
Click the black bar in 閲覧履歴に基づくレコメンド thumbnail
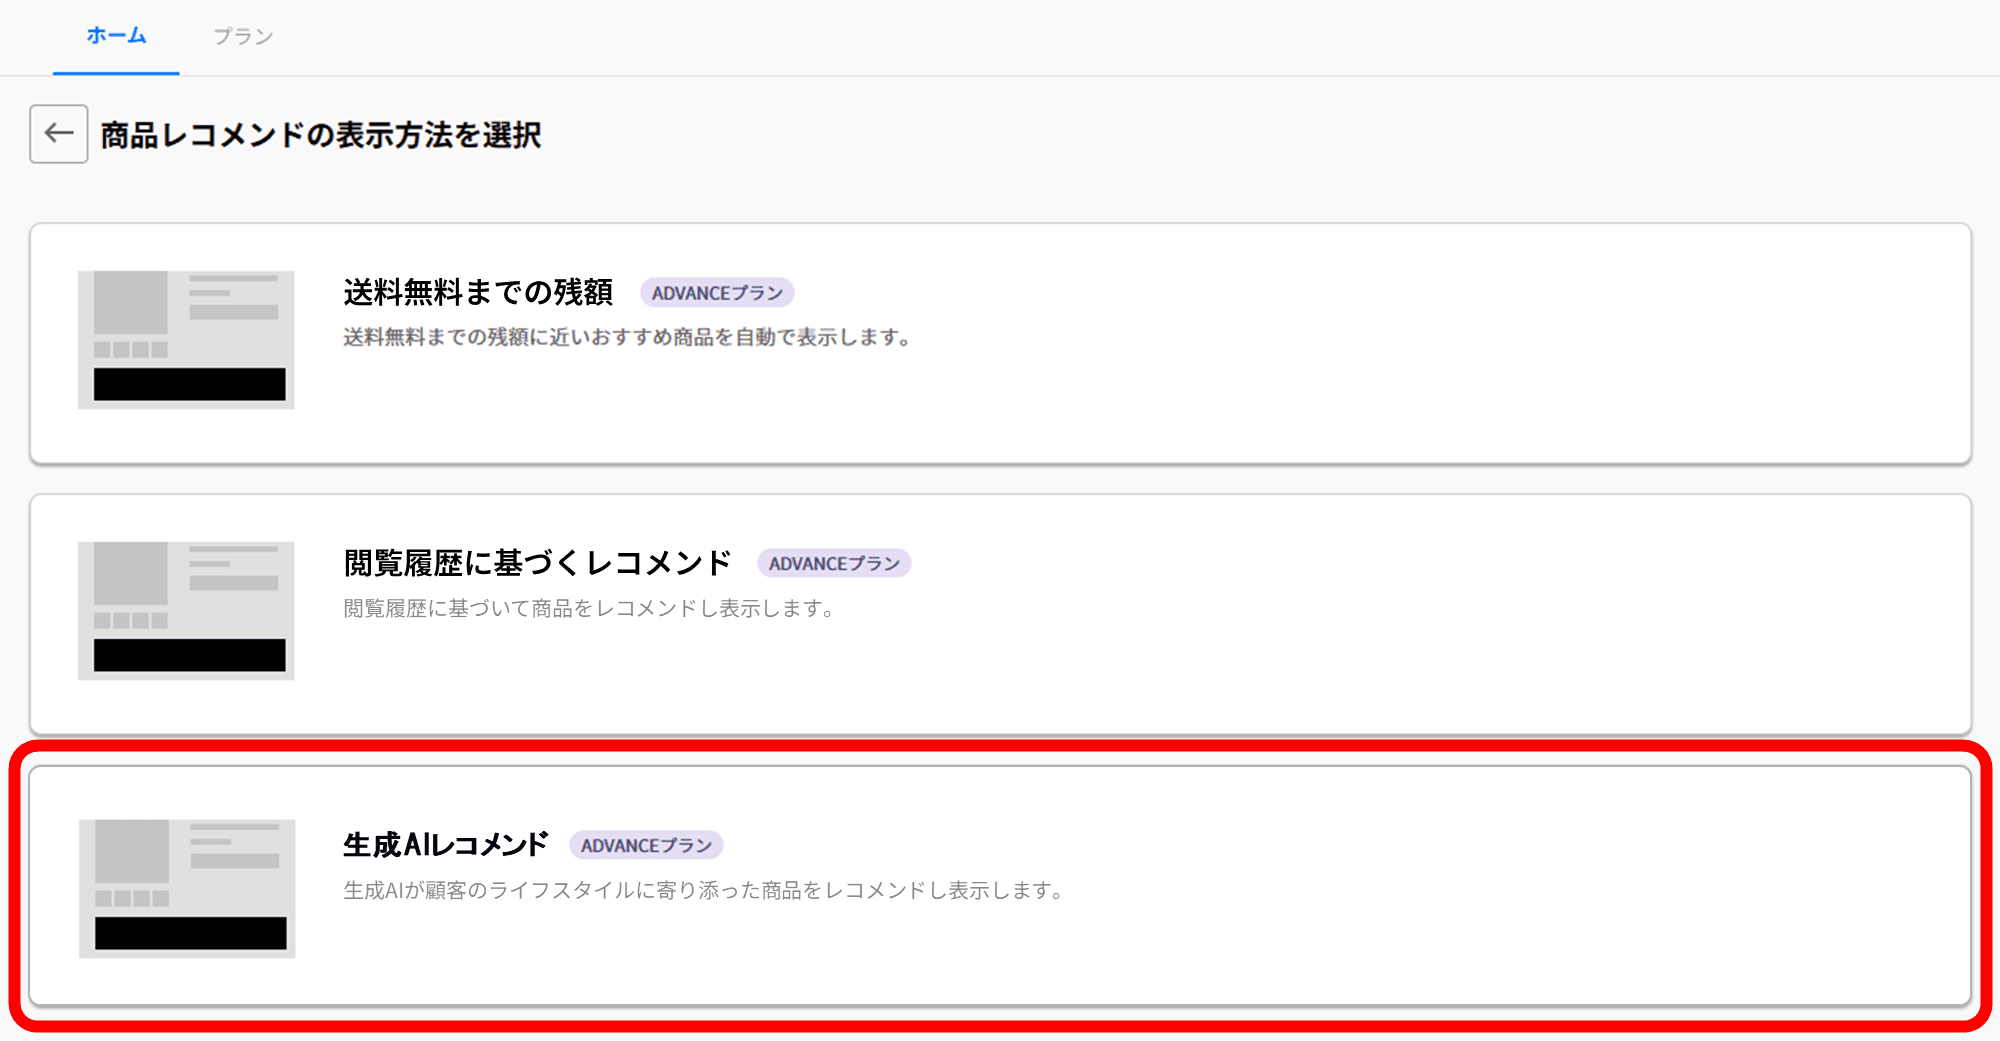coord(190,655)
